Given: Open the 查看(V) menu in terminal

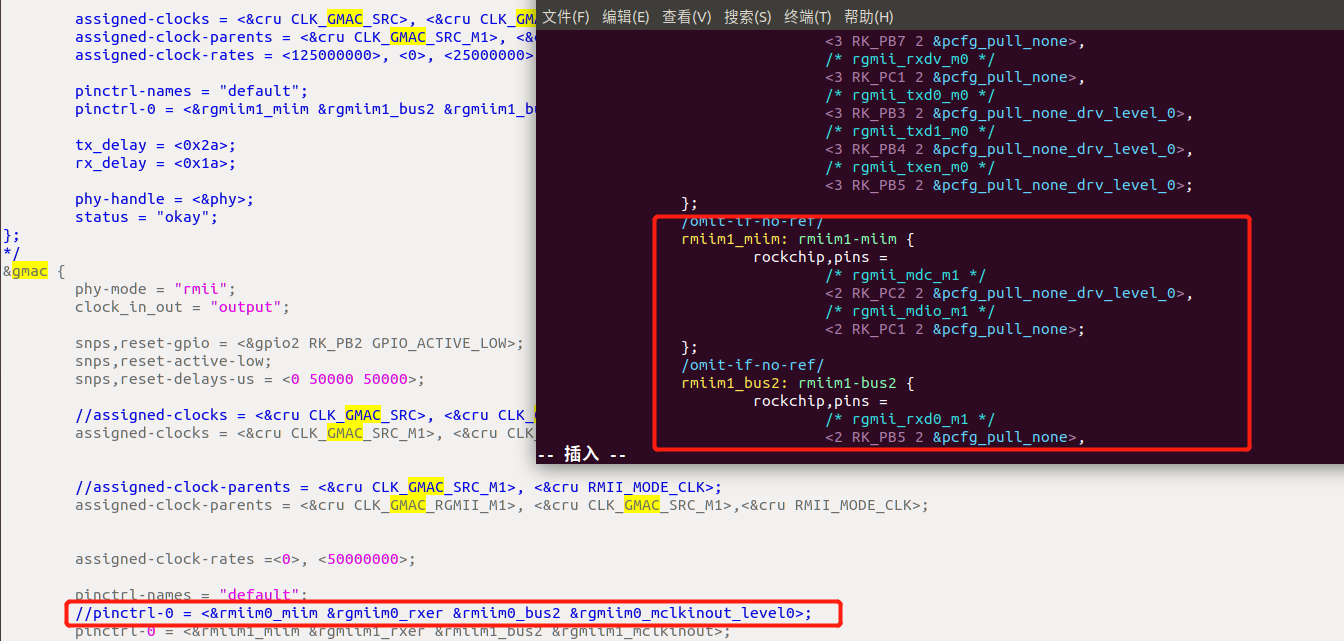Looking at the screenshot, I should 686,17.
